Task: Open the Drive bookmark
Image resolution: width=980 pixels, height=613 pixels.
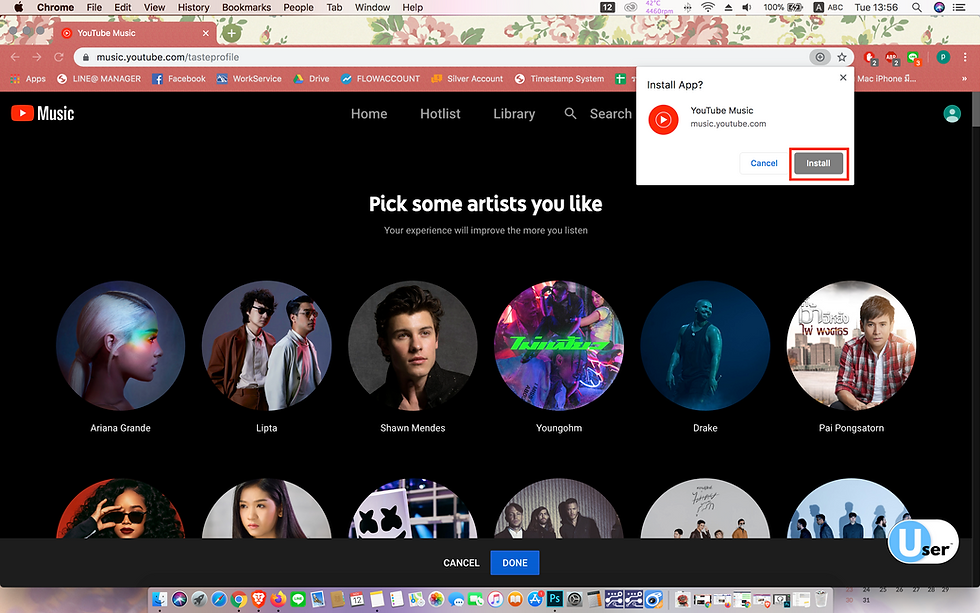Action: [311, 79]
